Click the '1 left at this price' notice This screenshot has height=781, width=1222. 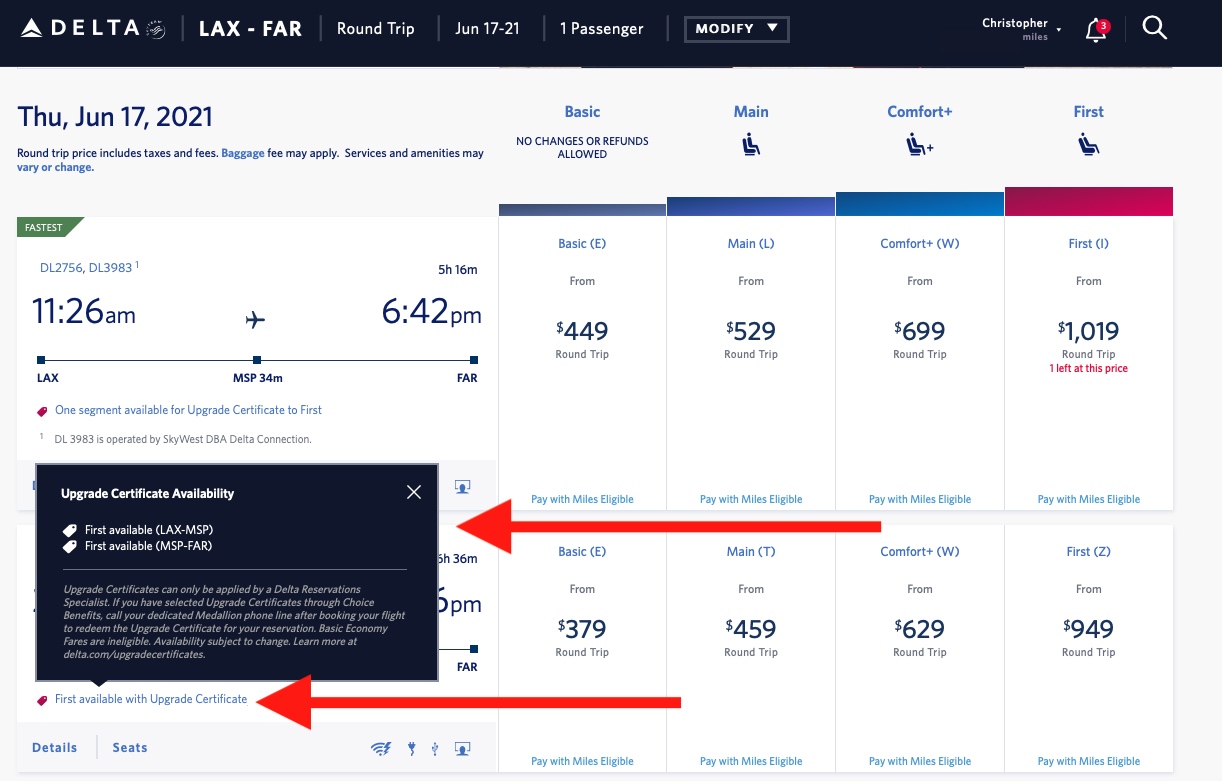tap(1089, 369)
